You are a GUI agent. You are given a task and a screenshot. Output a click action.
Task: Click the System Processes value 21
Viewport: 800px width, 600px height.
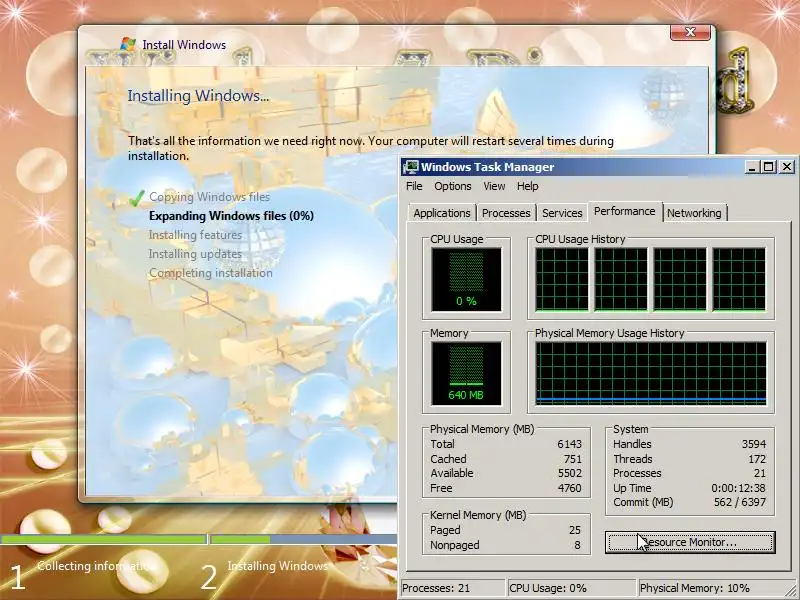760,473
